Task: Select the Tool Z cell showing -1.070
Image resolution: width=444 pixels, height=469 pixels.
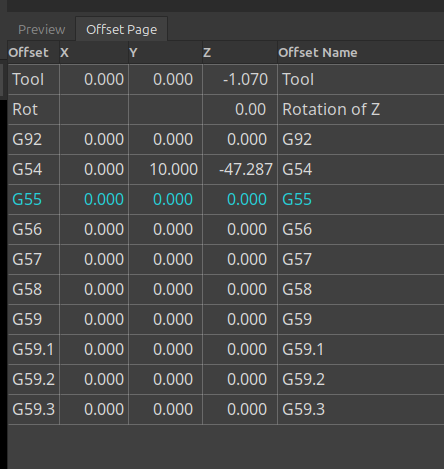Action: [240, 79]
